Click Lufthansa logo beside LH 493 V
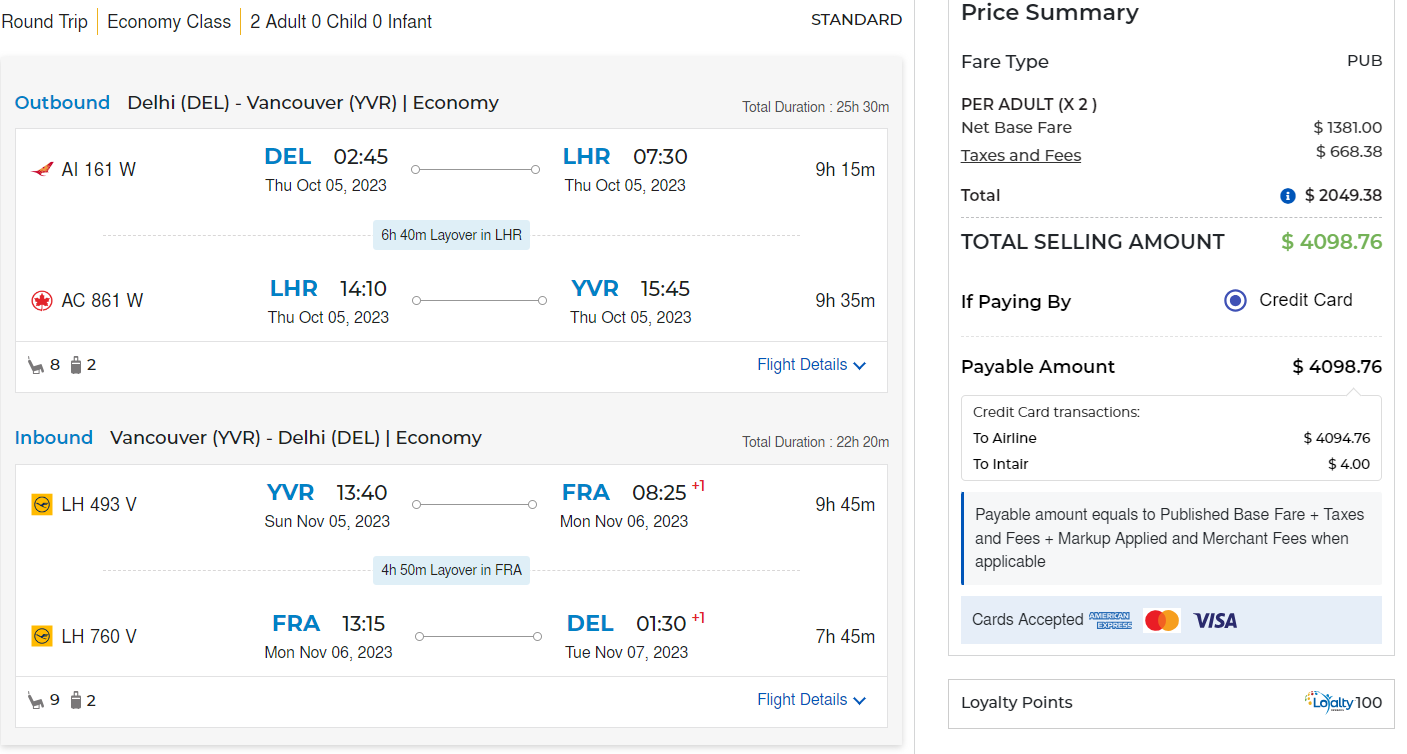The image size is (1407, 754). 42,505
